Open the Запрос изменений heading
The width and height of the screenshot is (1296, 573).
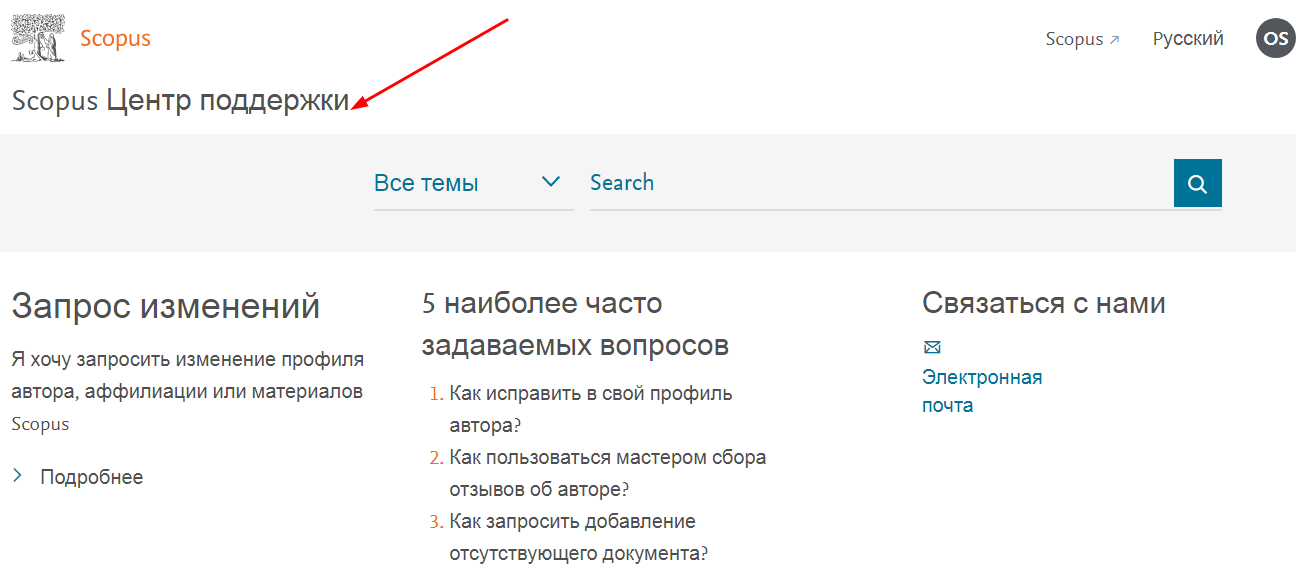166,306
